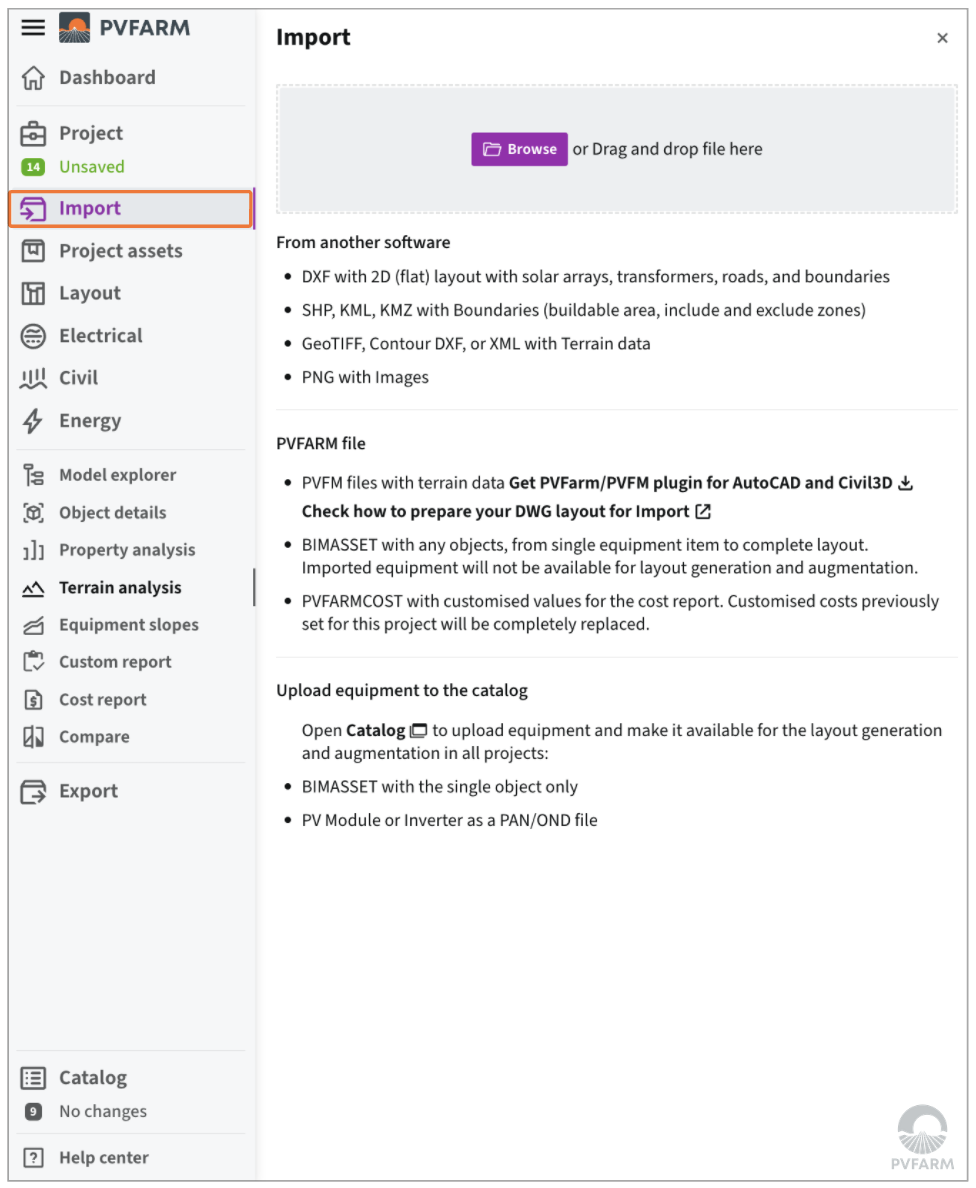The height and width of the screenshot is (1188, 976).
Task: Click the Compare icon in sidebar
Action: pos(33,737)
